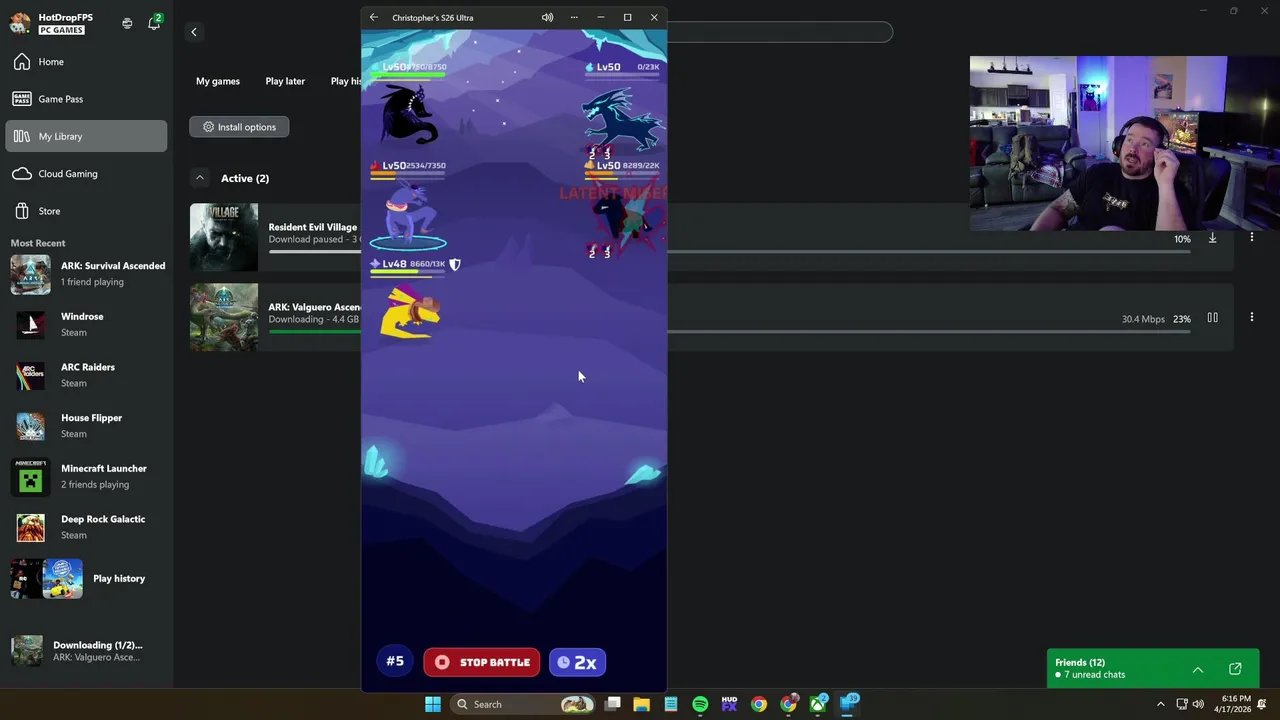Open Downloading (1/2) queue status

tap(86, 651)
